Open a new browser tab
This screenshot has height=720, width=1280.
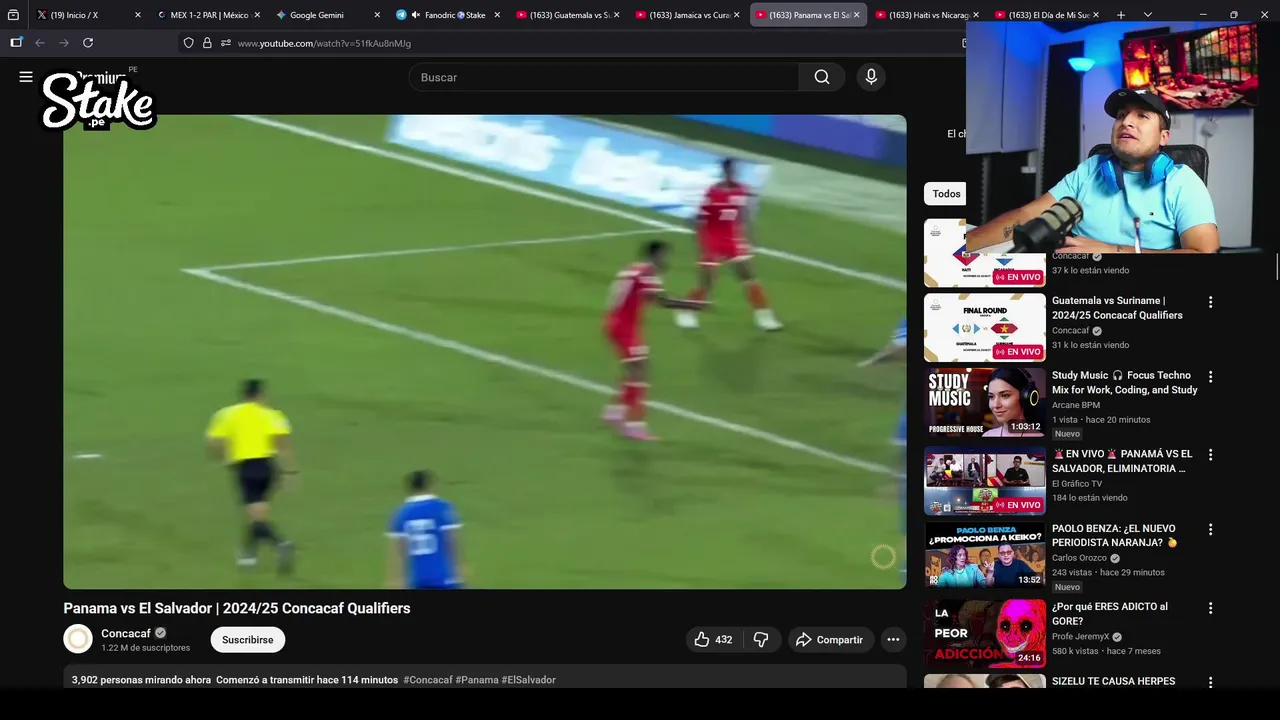point(1121,15)
